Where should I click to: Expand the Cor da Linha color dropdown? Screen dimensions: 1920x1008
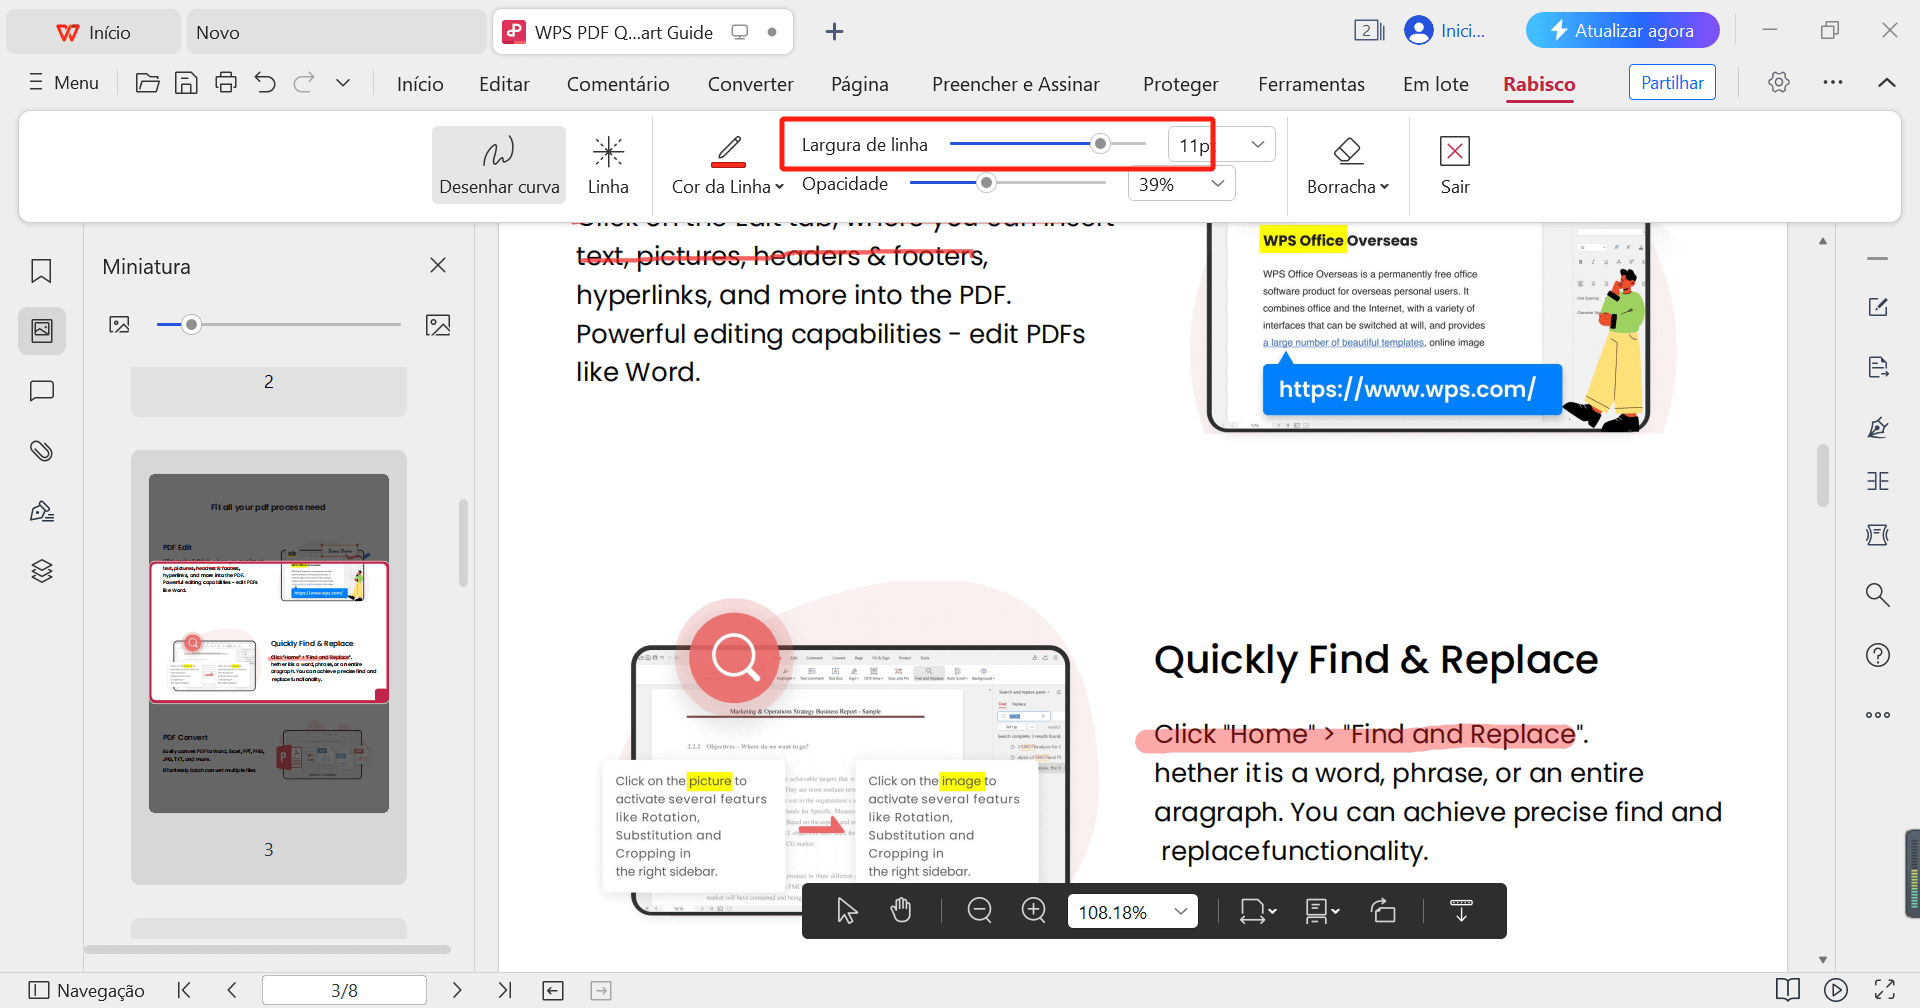783,186
